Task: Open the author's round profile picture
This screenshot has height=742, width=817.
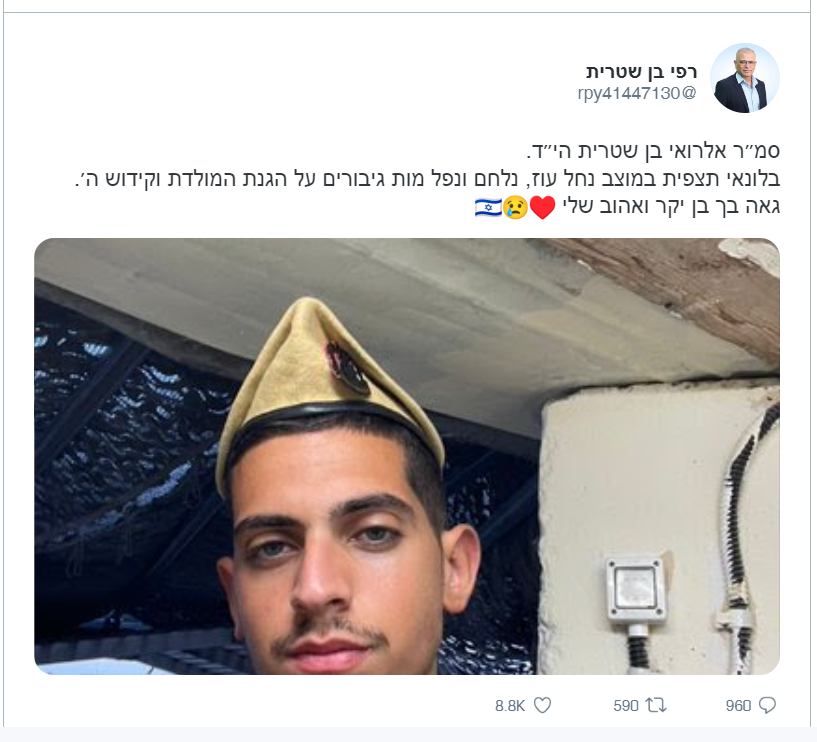Action: coord(745,78)
